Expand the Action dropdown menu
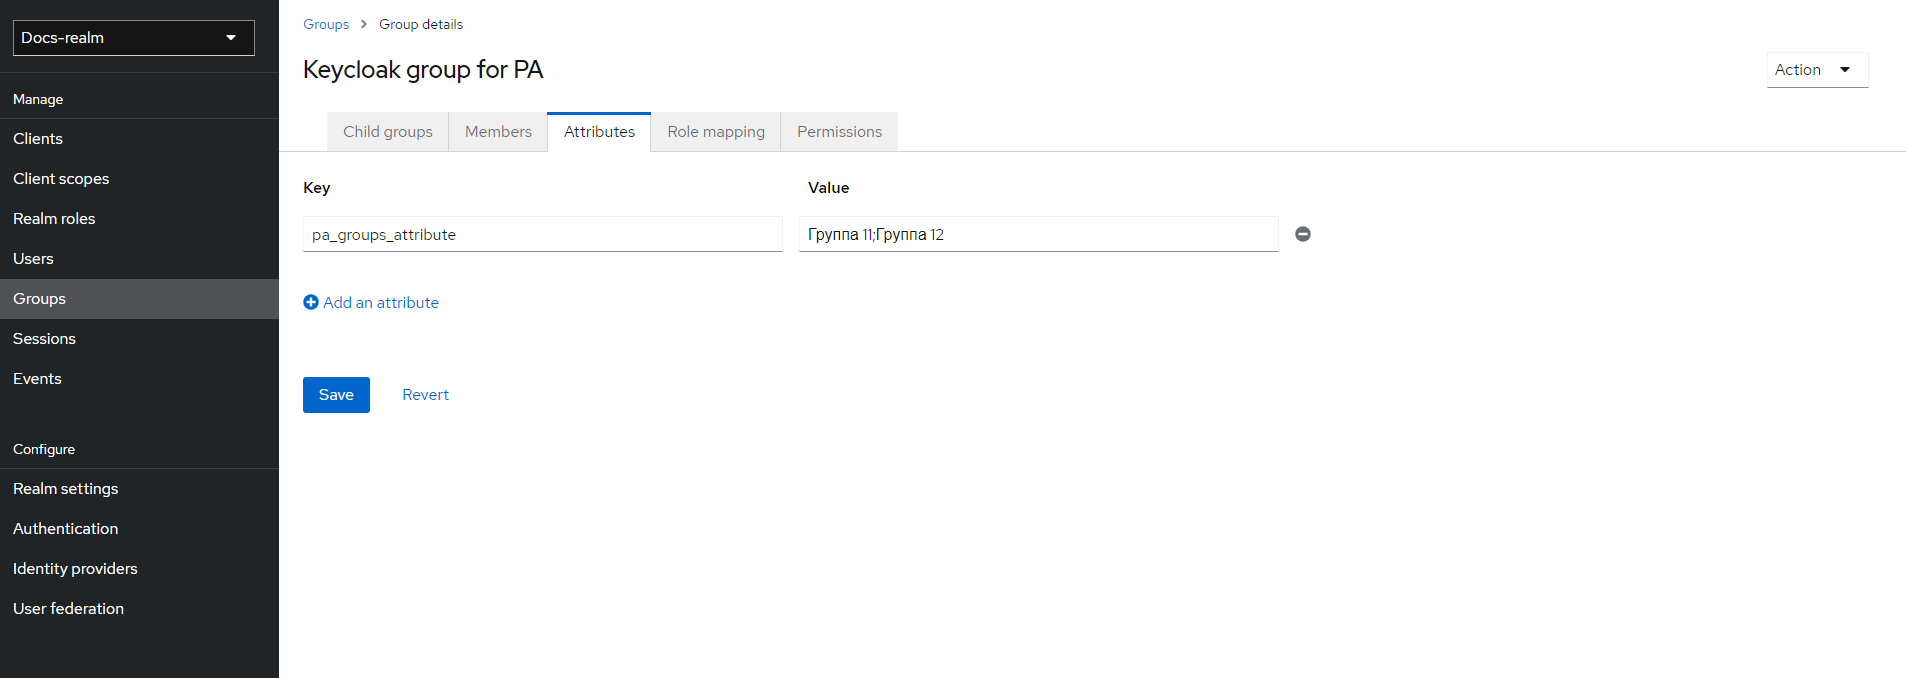1906x678 pixels. (1816, 70)
